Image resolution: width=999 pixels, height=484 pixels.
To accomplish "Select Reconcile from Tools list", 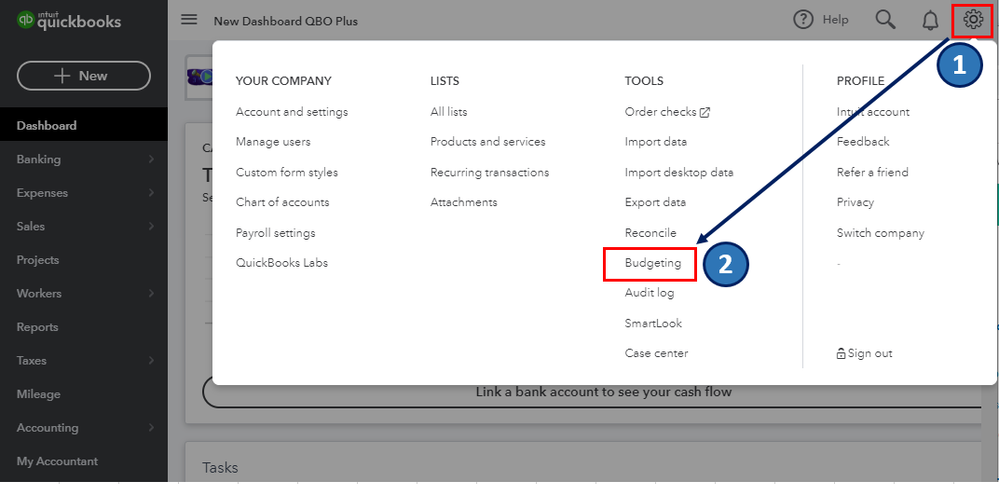I will click(650, 233).
